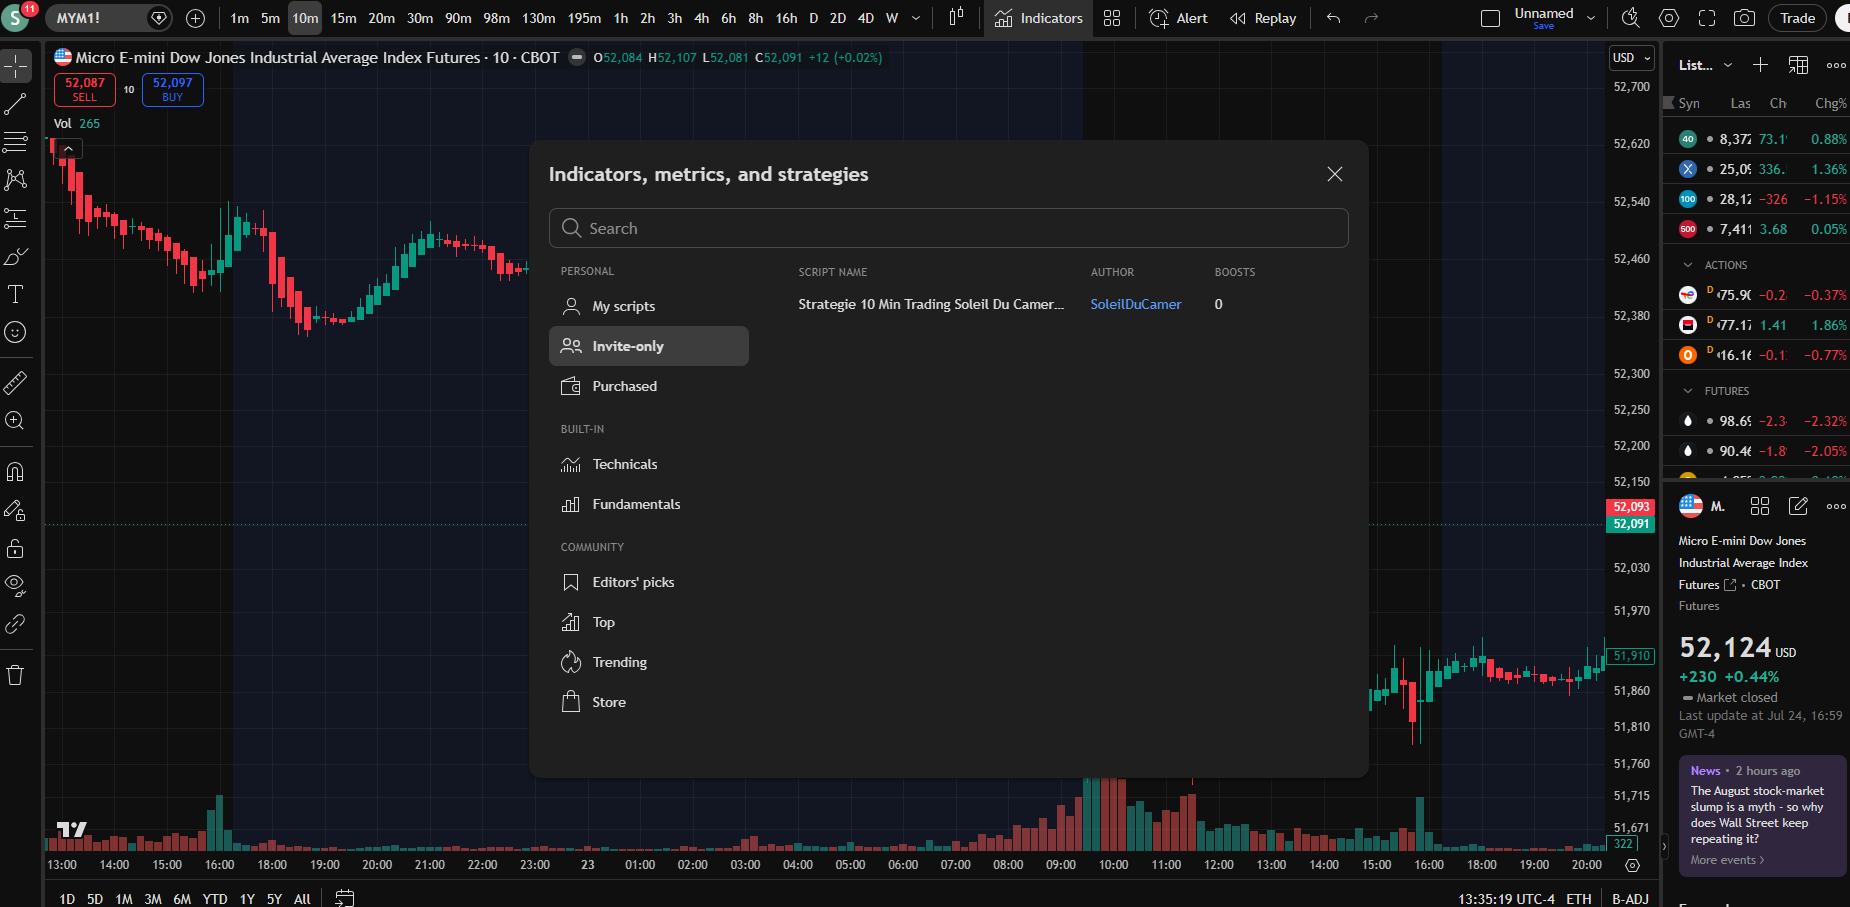
Task: Browse the Fundamentals built-in category
Action: coord(649,504)
